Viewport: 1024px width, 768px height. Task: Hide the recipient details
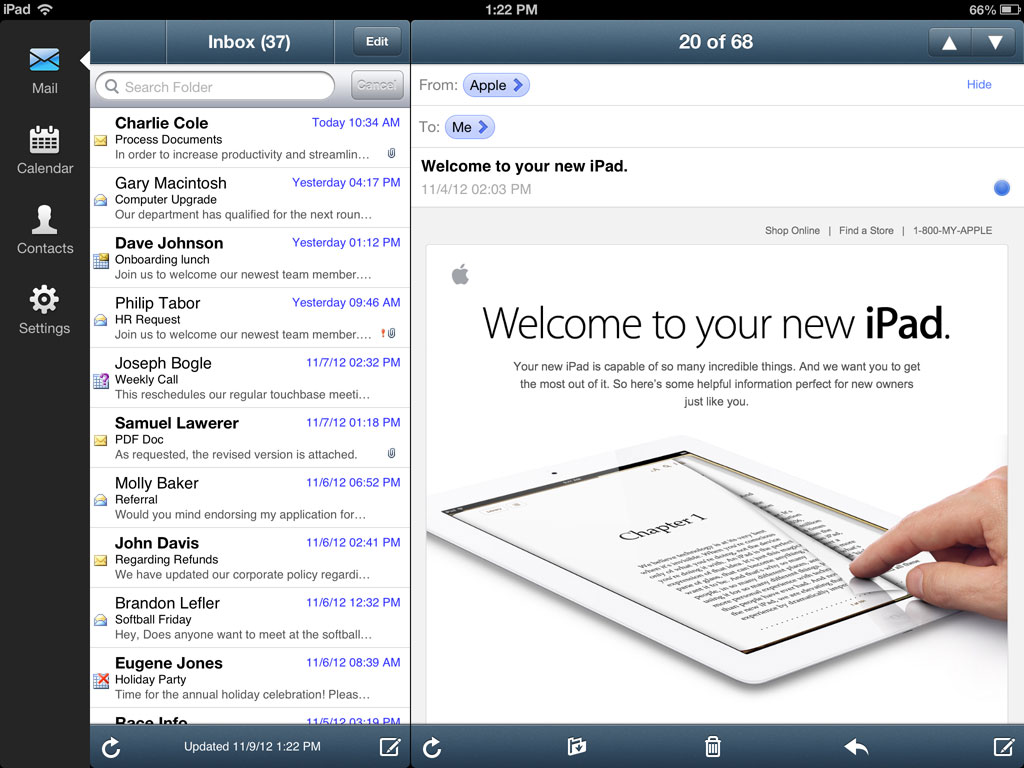pyautogui.click(x=979, y=84)
